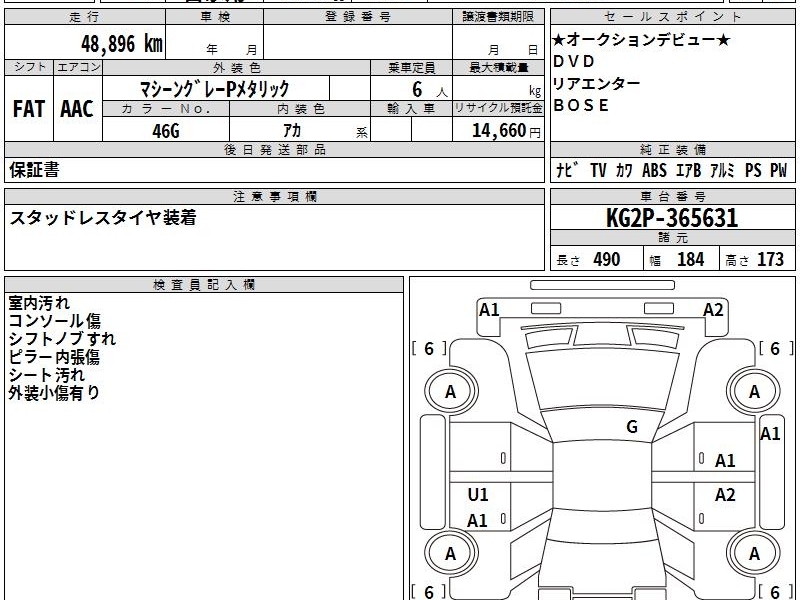The height and width of the screenshot is (600, 800).
Task: Click interior color アカ
Action: [x=292, y=131]
